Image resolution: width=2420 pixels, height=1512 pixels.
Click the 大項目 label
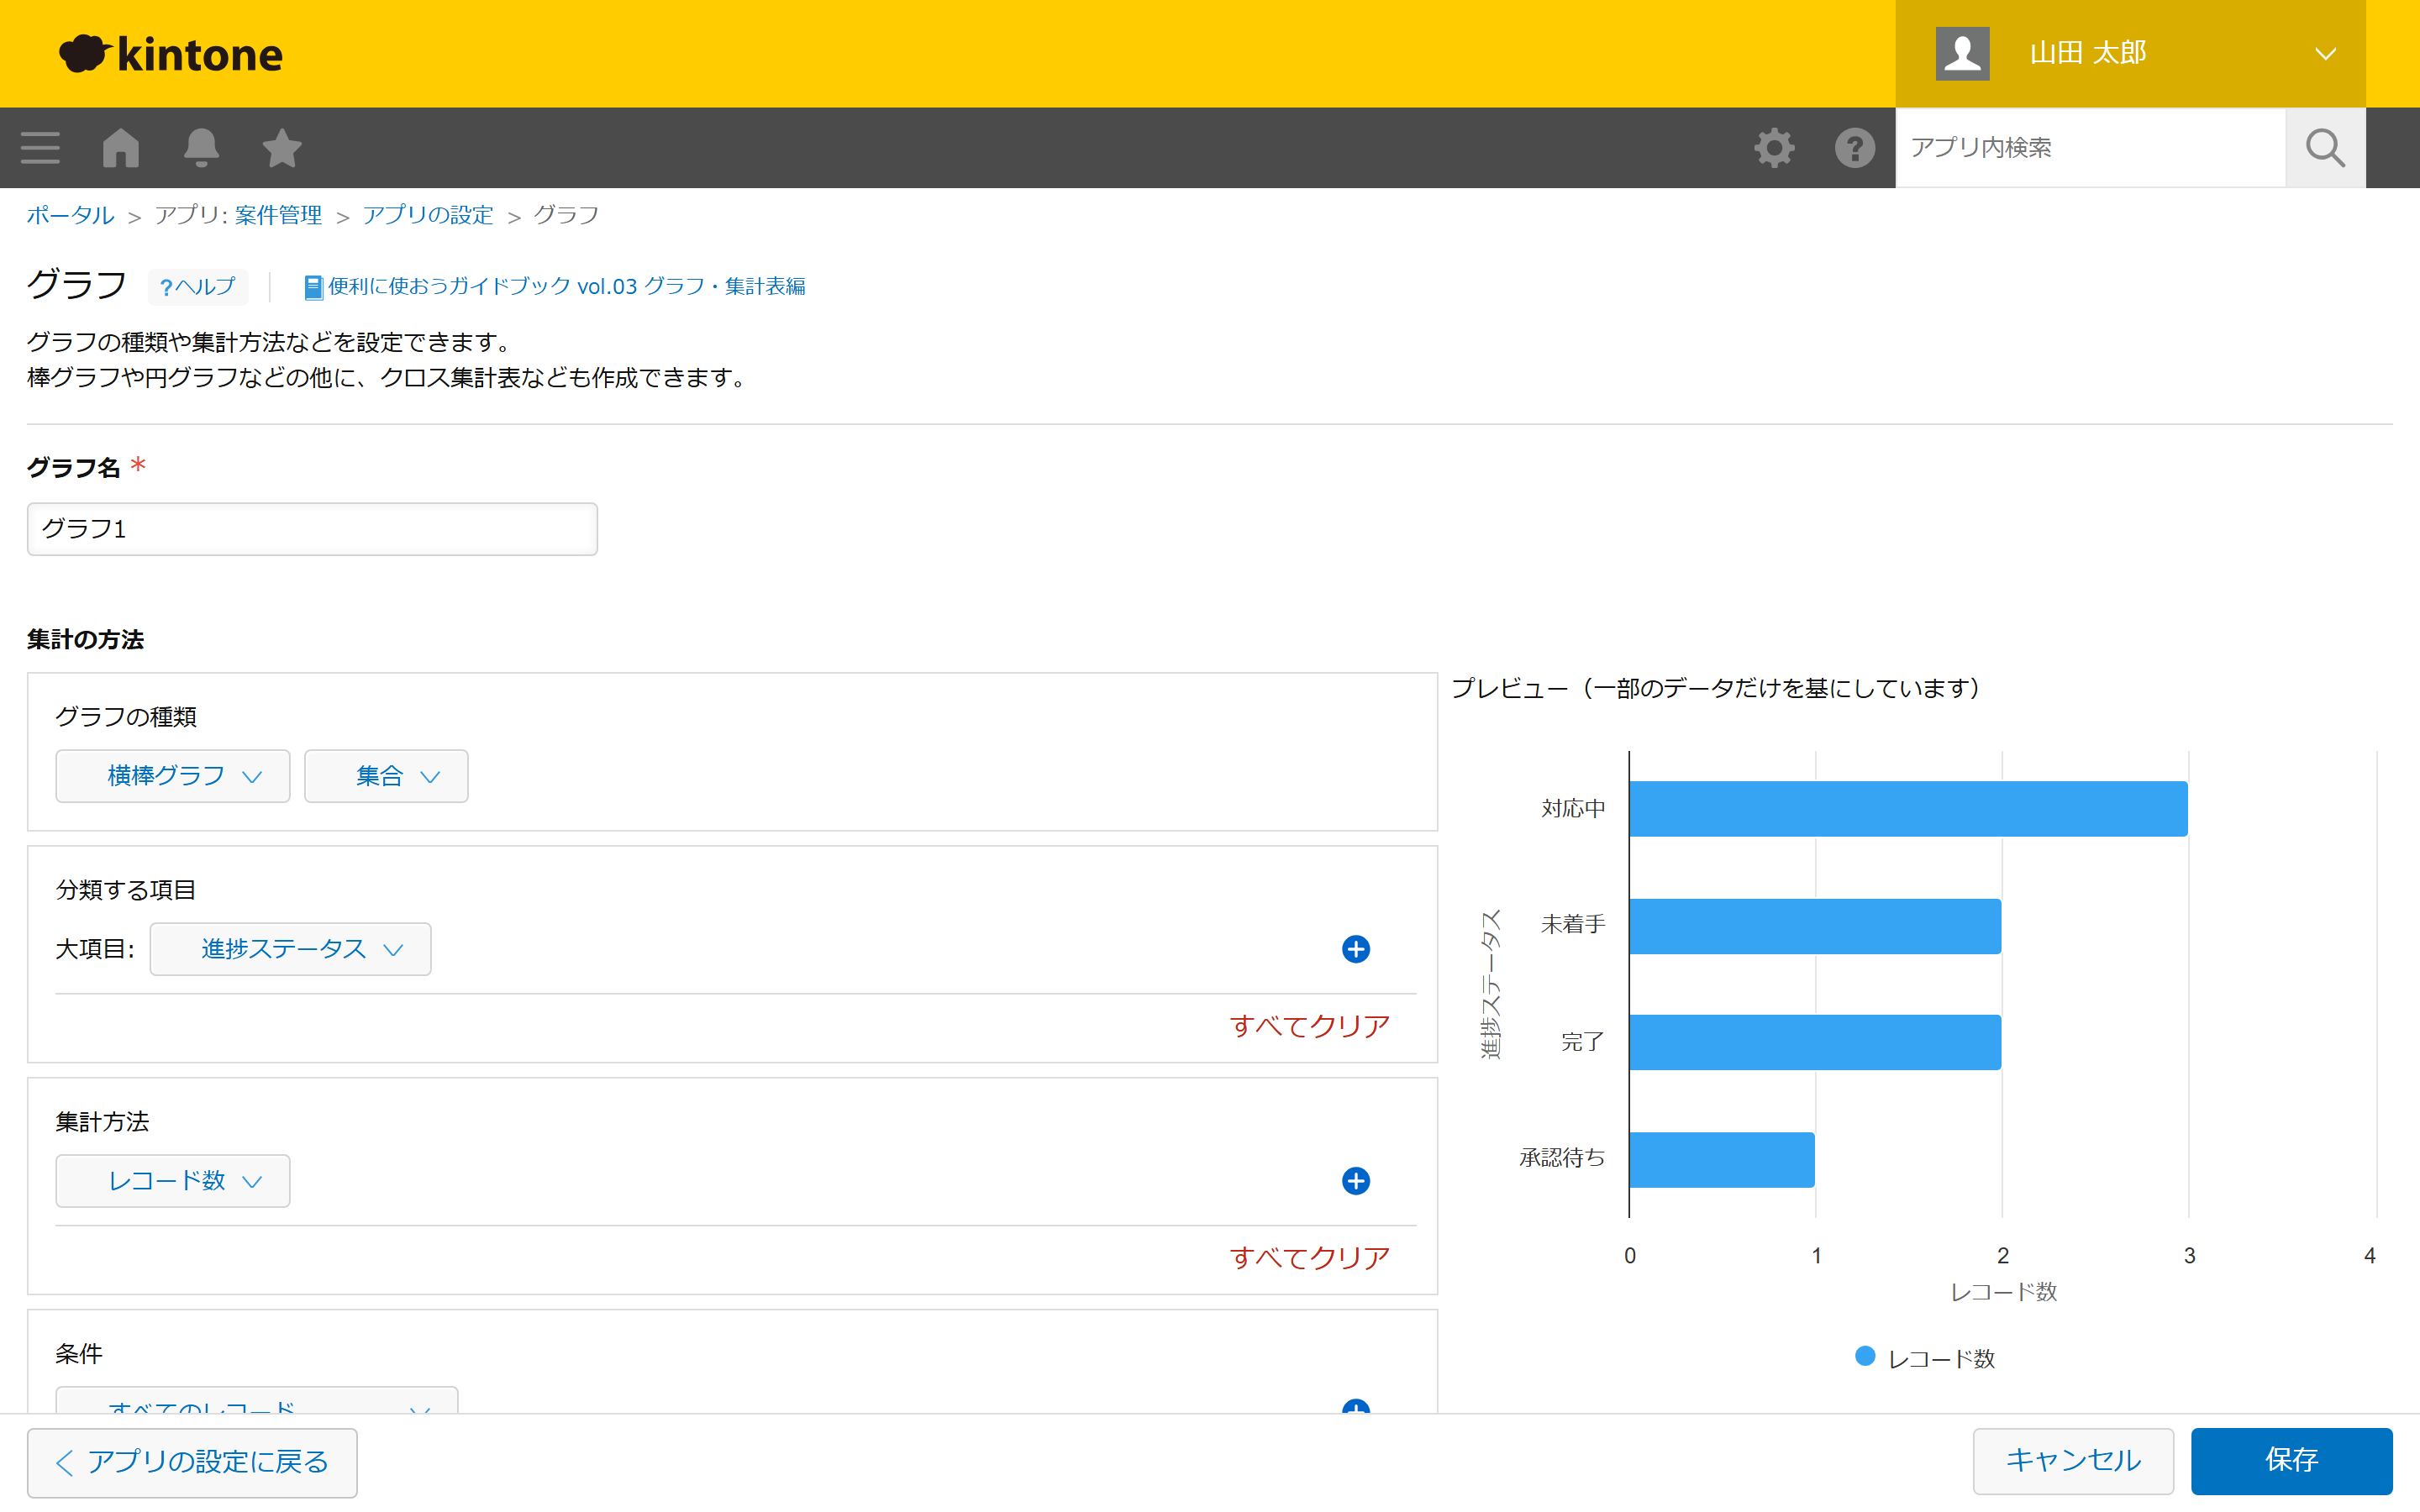[95, 949]
